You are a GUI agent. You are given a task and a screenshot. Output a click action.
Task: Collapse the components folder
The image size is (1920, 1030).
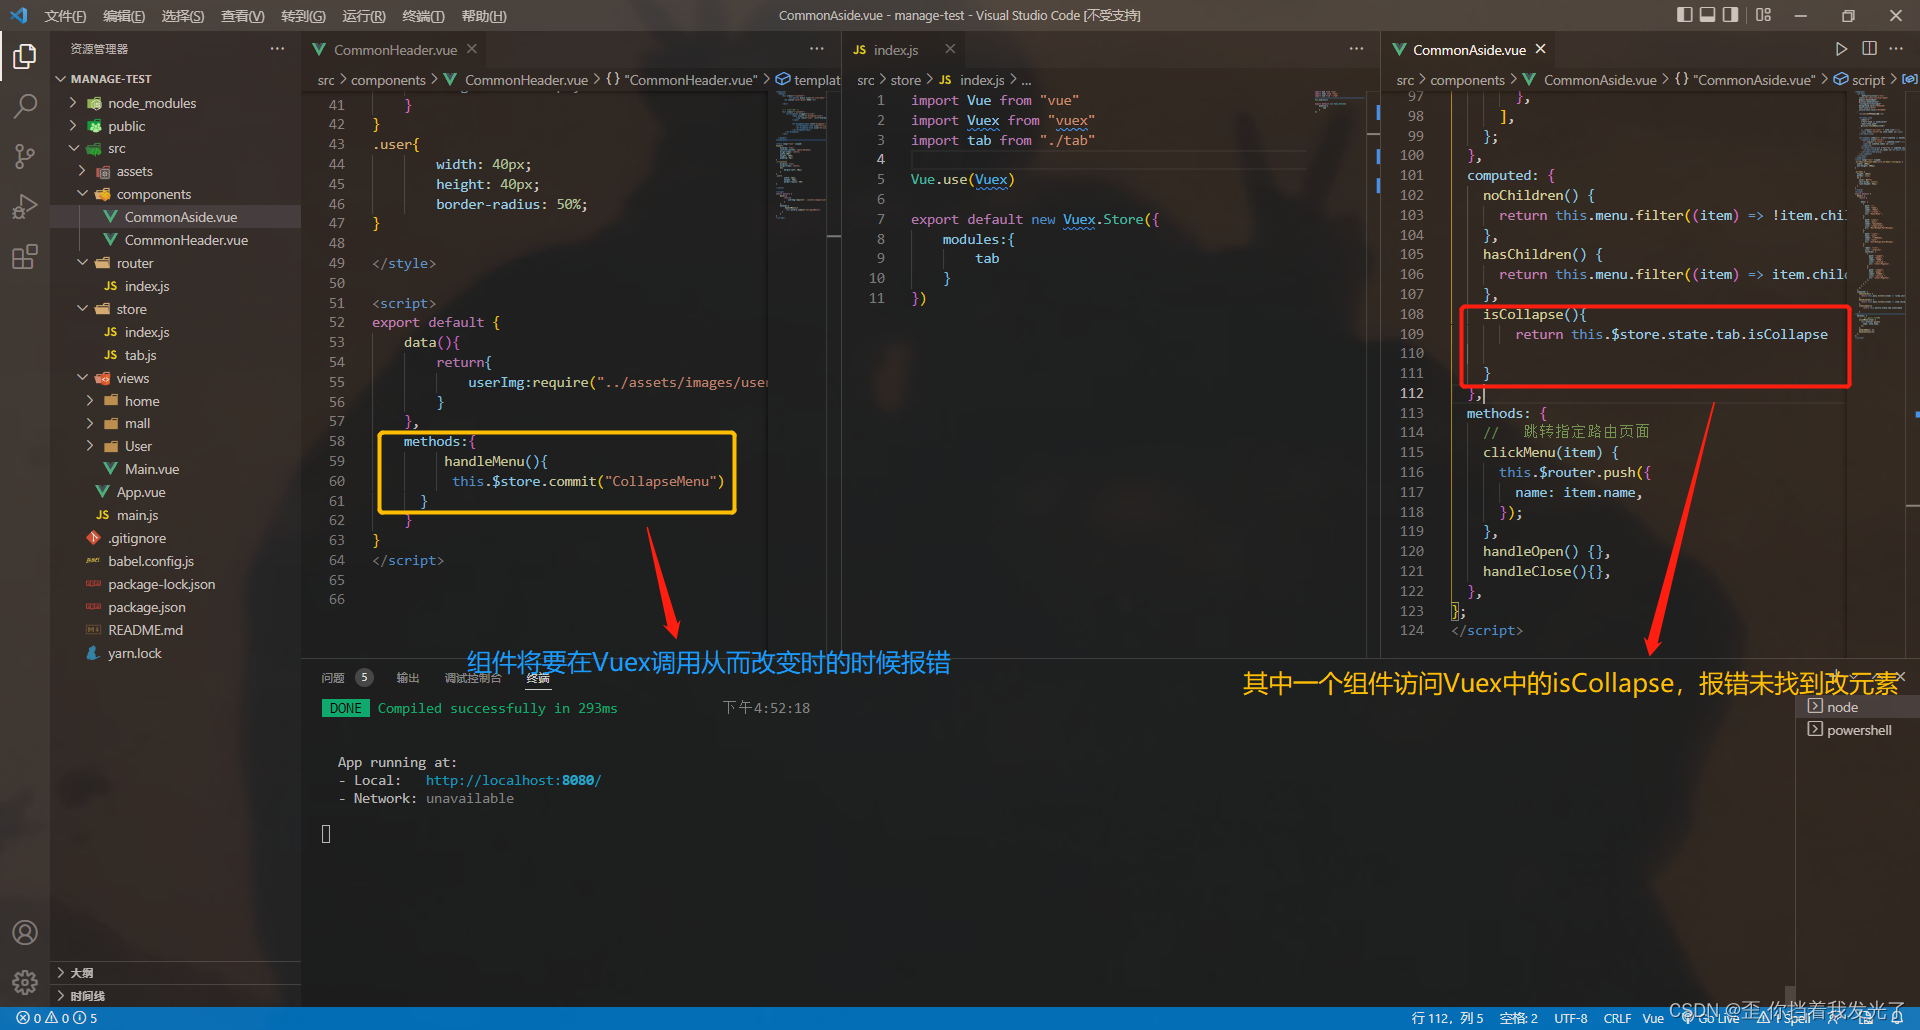click(x=82, y=194)
